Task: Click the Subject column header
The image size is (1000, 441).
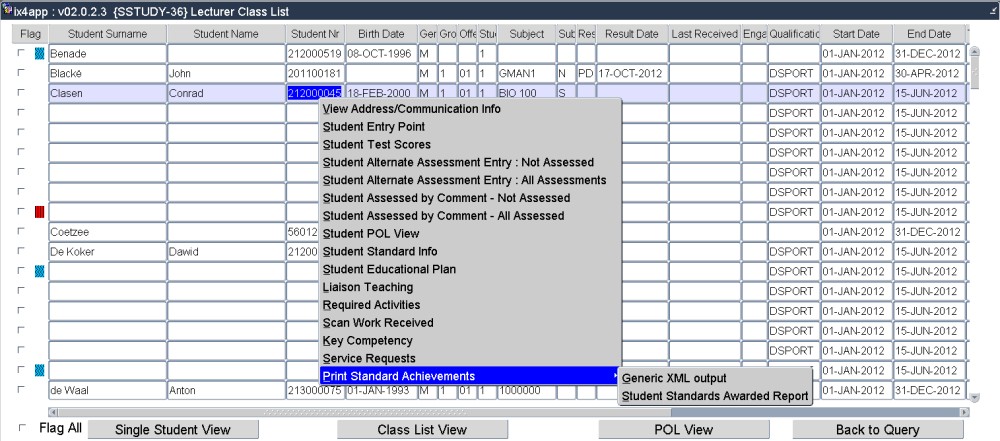Action: pyautogui.click(x=527, y=34)
